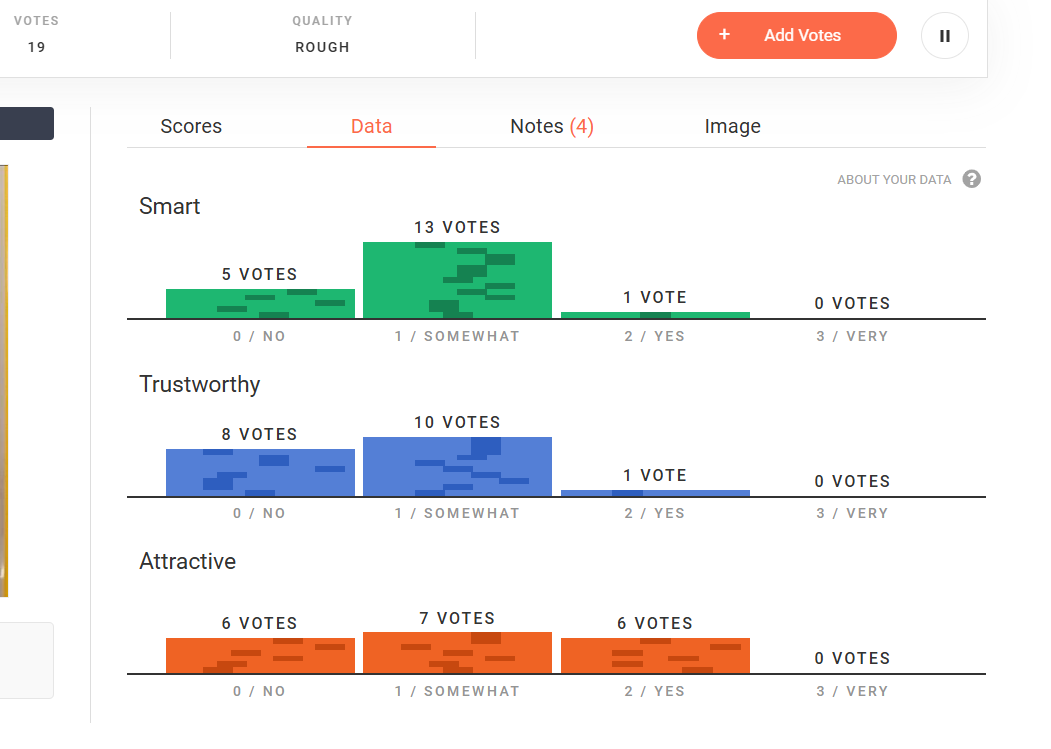Screen dimensions: 1051x749
Task: Switch to the Scores tab
Action: [191, 126]
